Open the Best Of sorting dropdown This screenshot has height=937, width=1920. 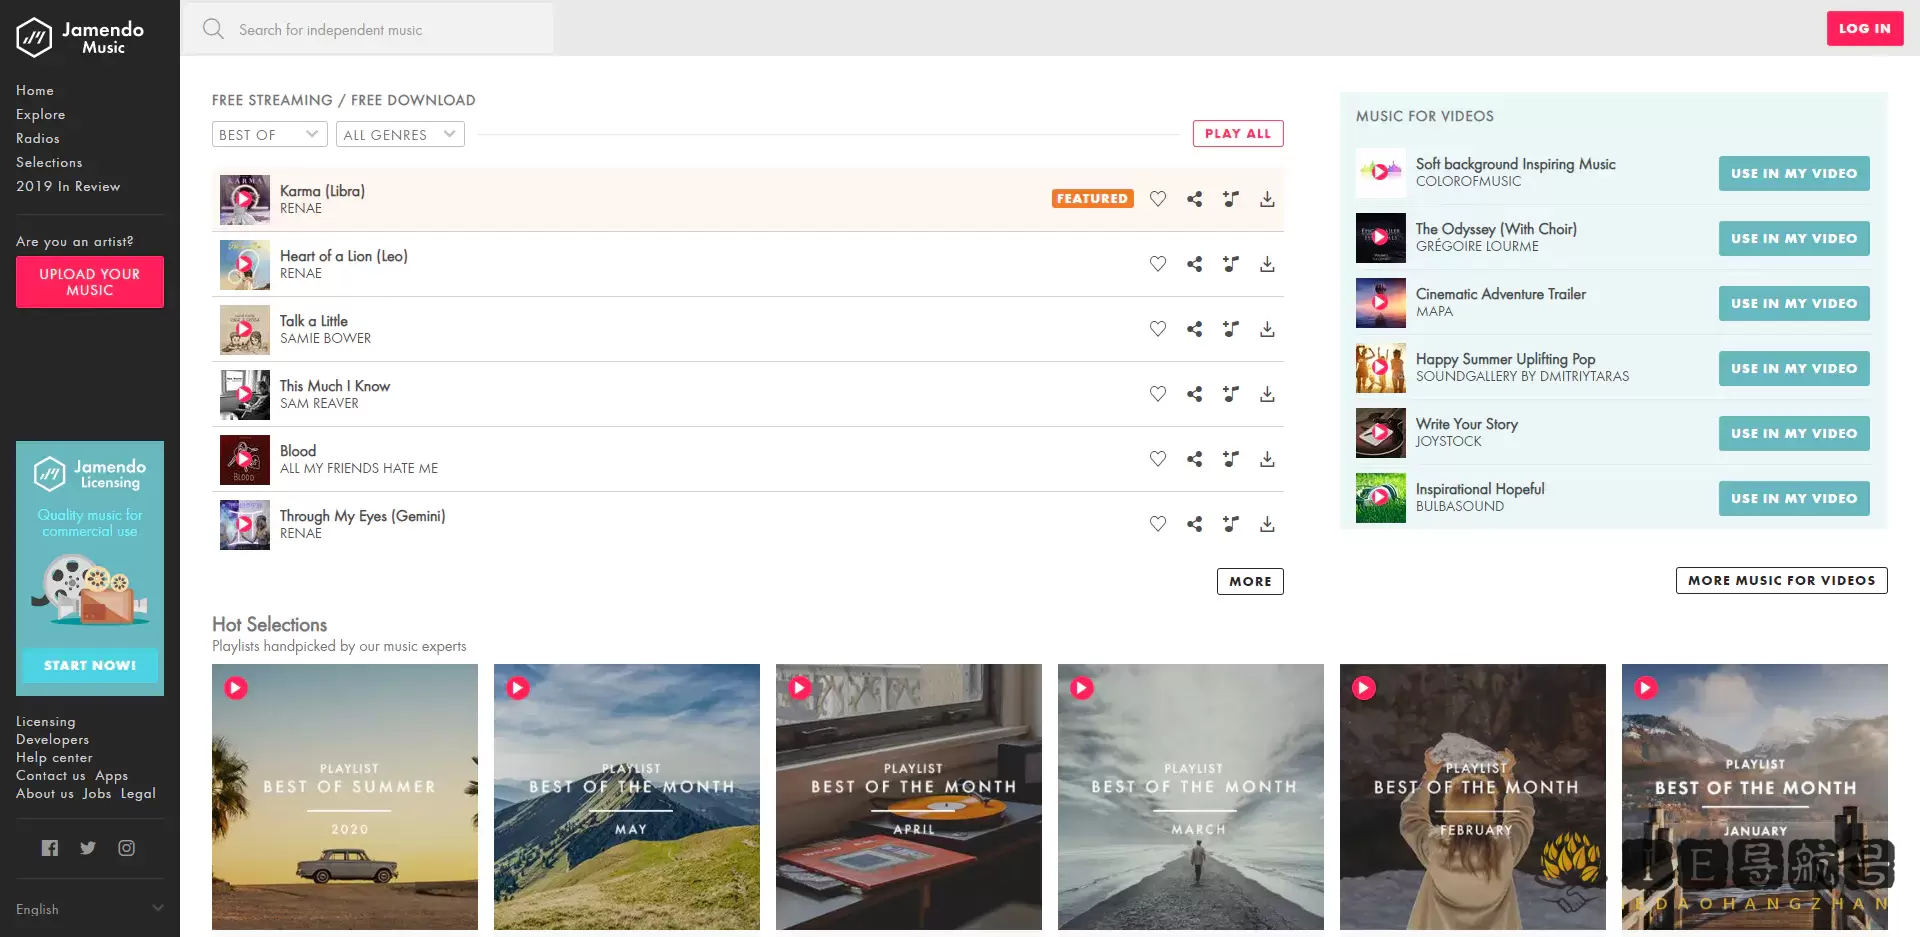(269, 134)
